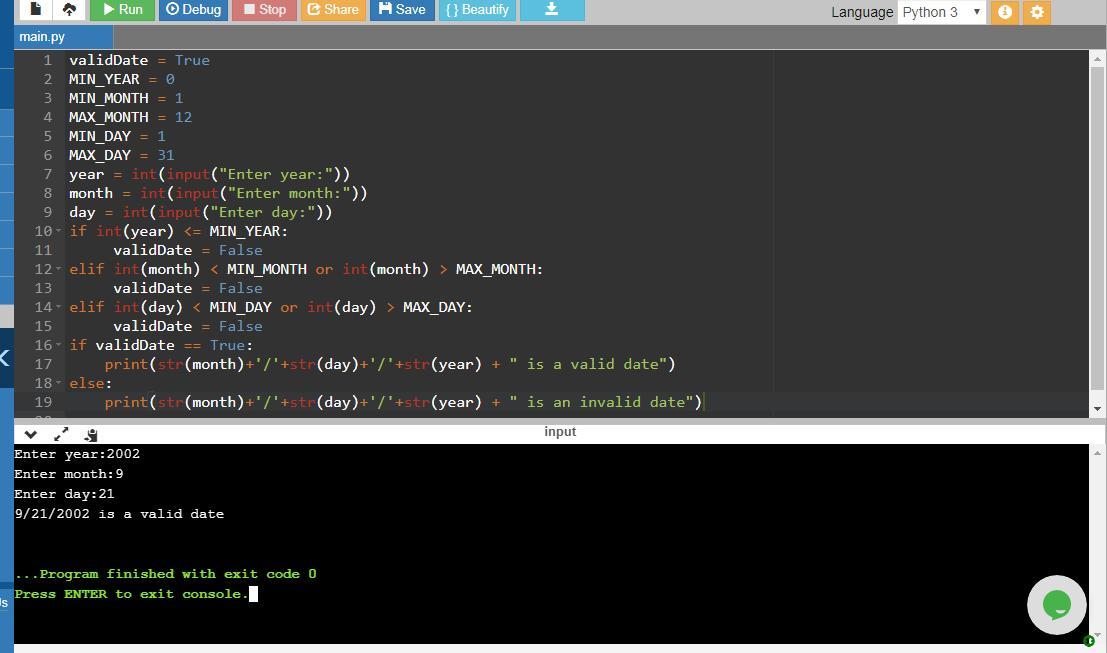Open the info icon next to Language
Viewport: 1107px width, 653px height.
pyautogui.click(x=1005, y=12)
